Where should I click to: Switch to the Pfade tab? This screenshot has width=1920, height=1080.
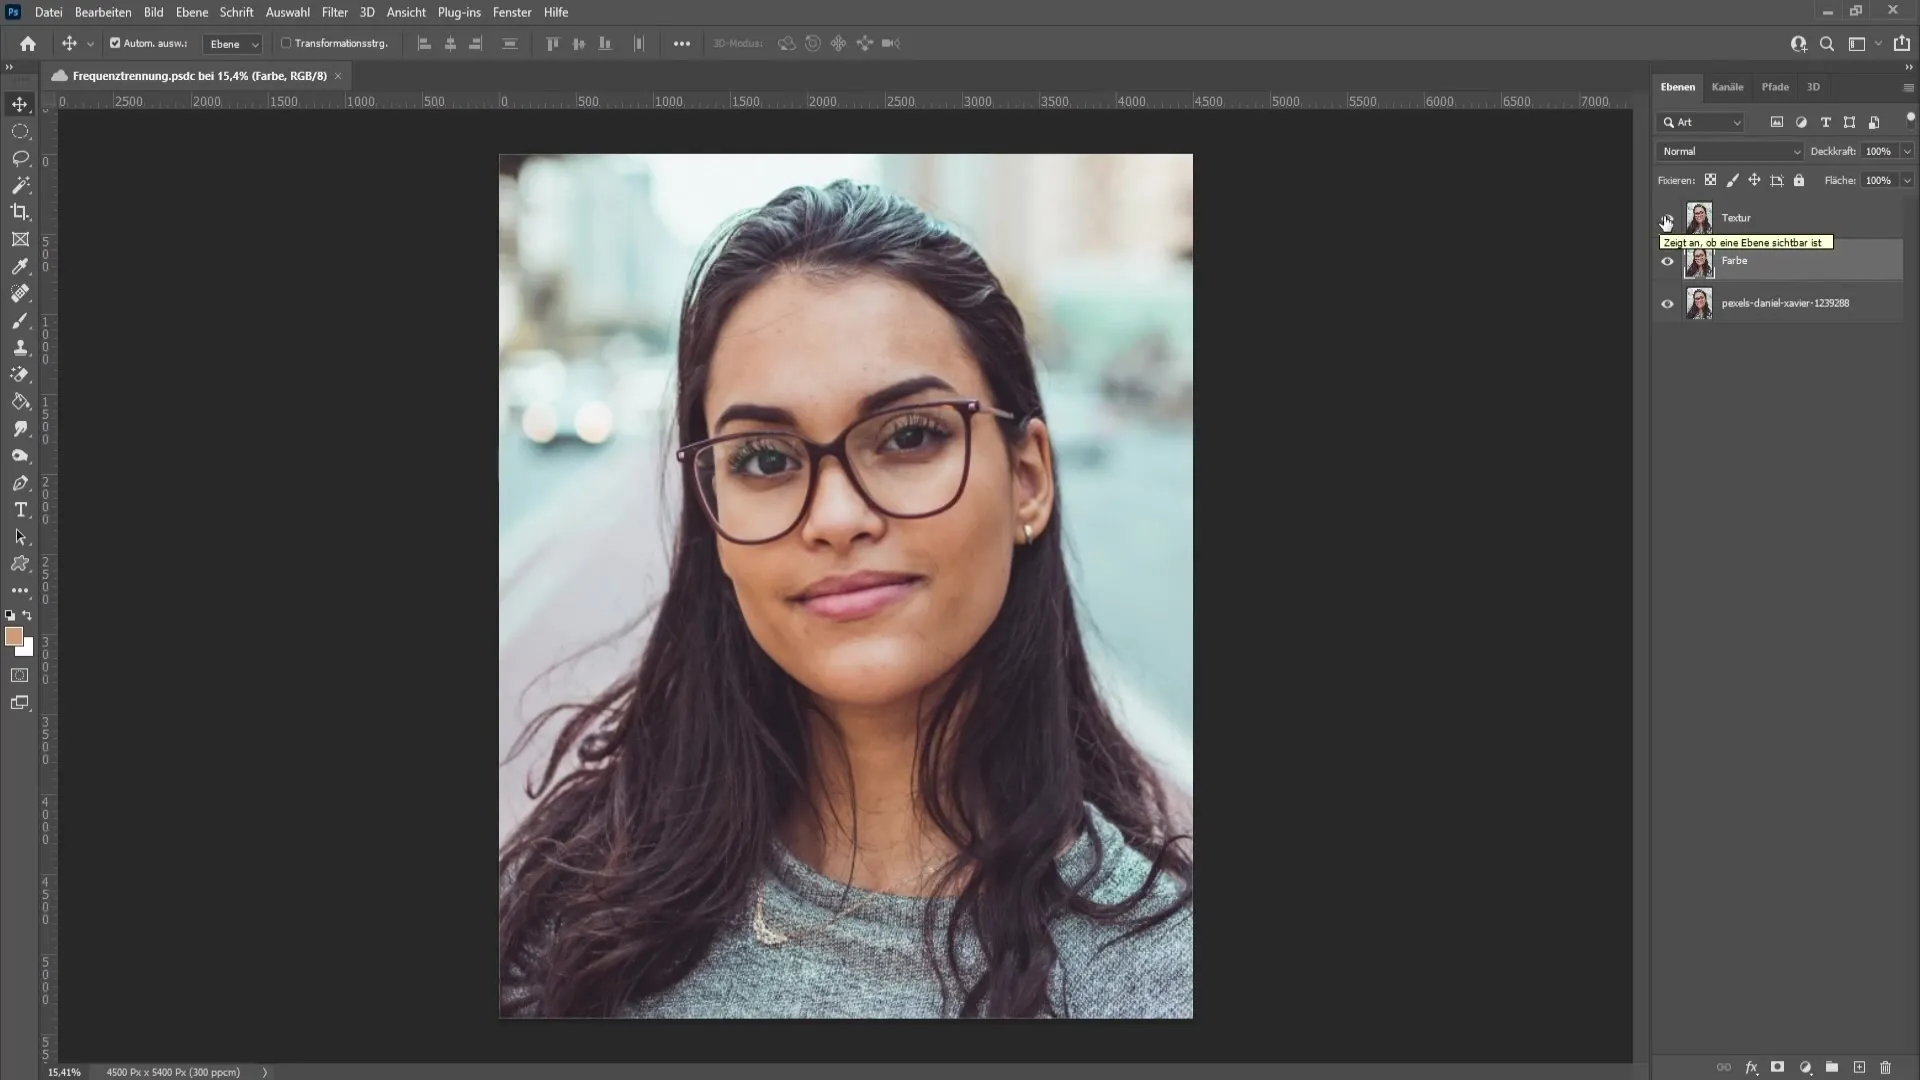point(1775,87)
